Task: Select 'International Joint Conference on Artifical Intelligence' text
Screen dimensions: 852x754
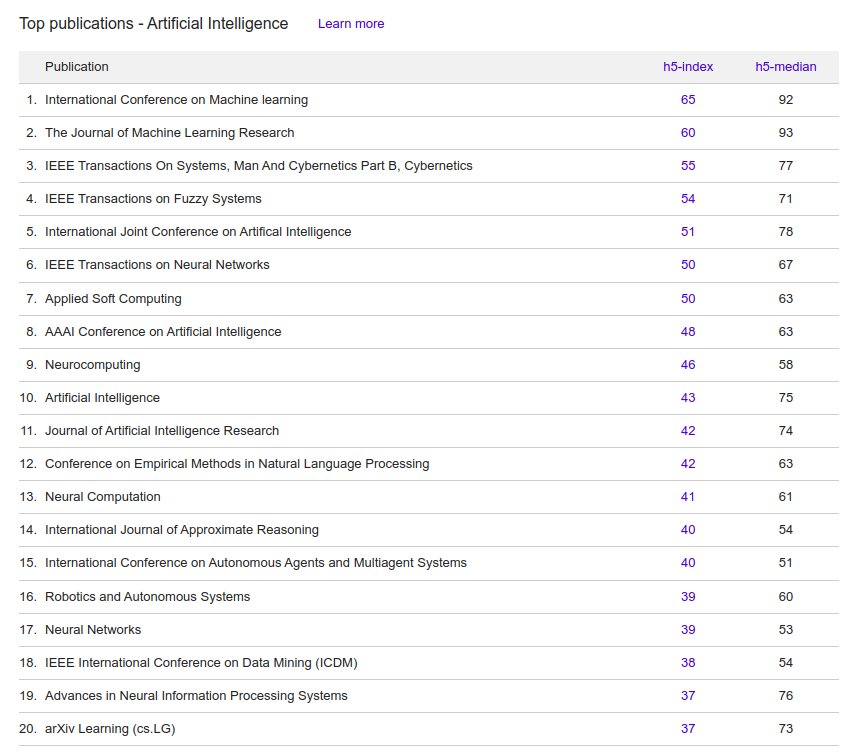Action: coord(198,232)
